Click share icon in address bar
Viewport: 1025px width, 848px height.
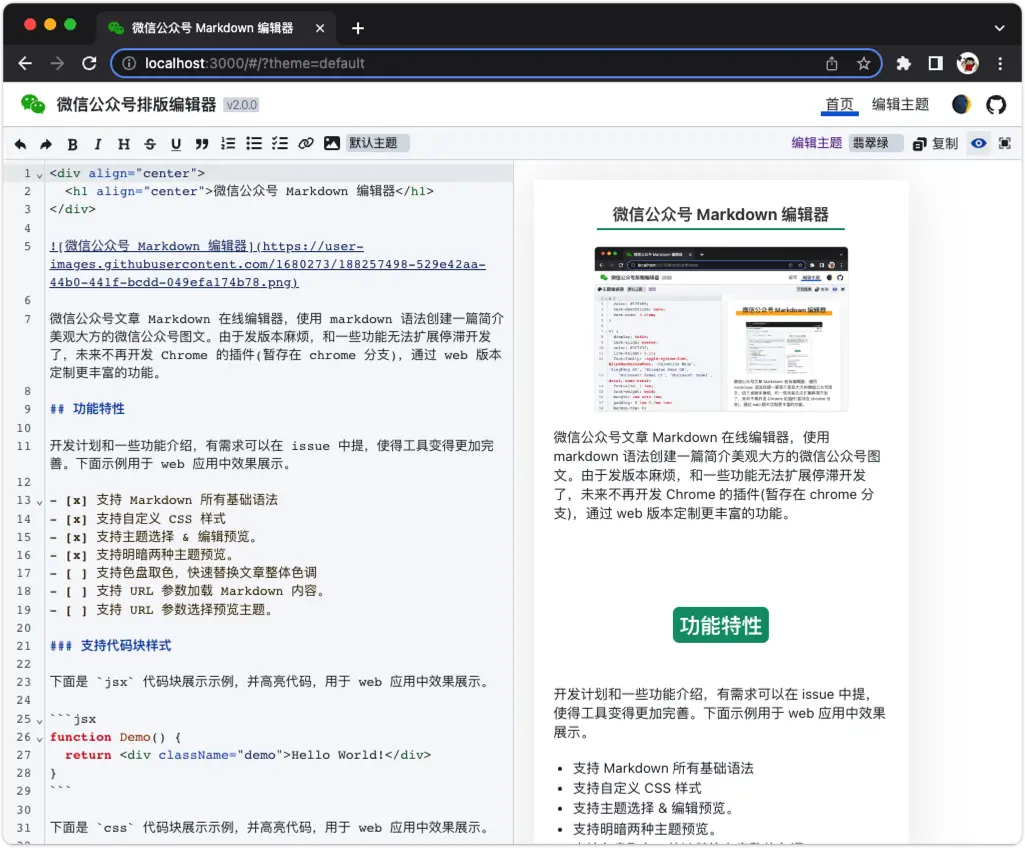[x=832, y=63]
